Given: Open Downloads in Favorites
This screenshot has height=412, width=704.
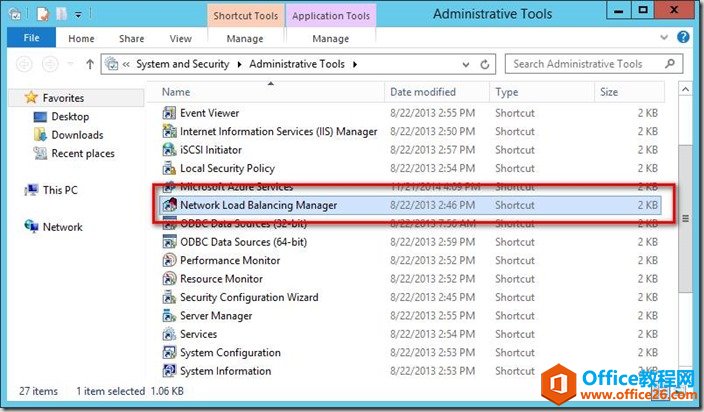Looking at the screenshot, I should click(x=77, y=135).
